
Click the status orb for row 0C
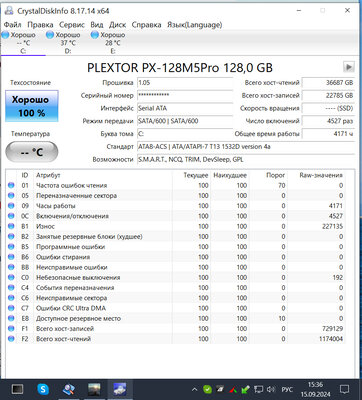click(x=11, y=216)
